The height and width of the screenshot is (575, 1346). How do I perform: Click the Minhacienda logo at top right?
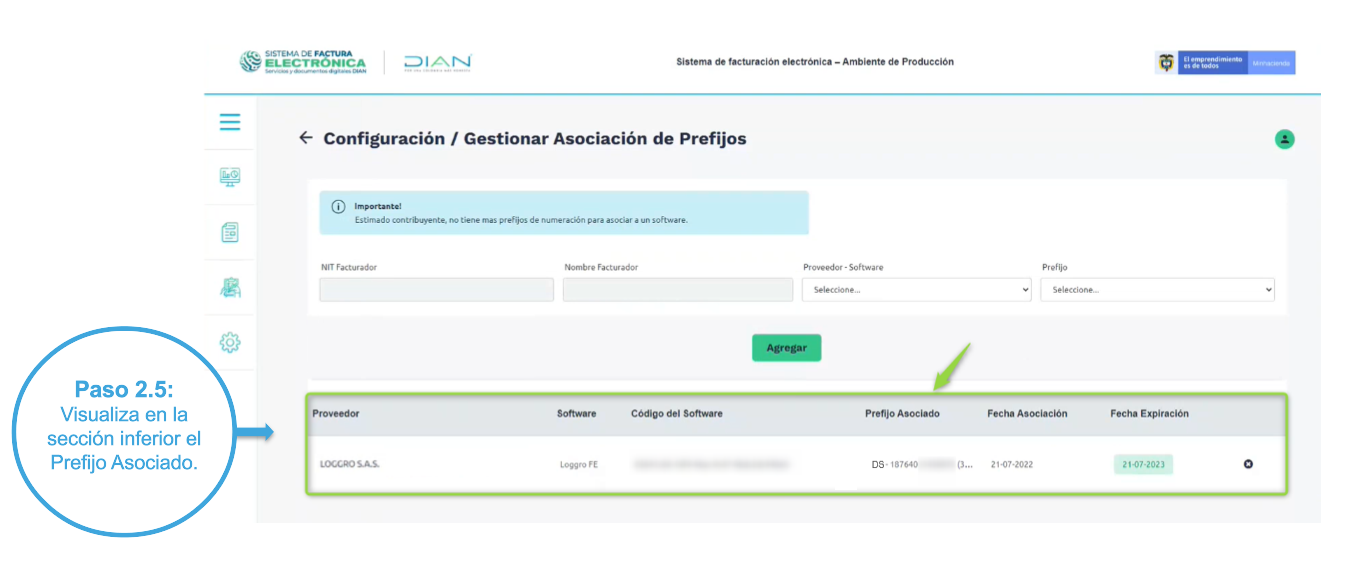point(1271,63)
